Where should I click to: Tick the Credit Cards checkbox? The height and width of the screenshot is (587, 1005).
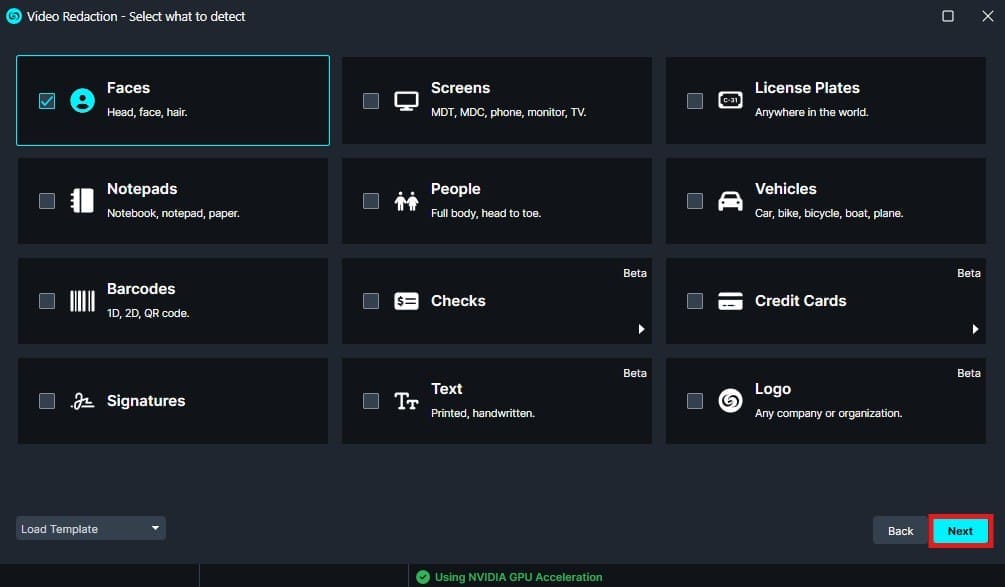point(695,301)
